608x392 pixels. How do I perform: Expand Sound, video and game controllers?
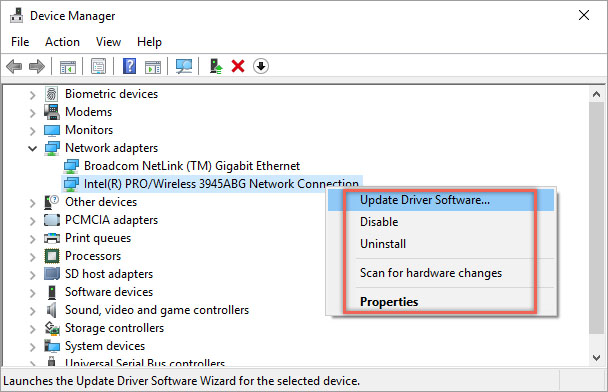33,311
